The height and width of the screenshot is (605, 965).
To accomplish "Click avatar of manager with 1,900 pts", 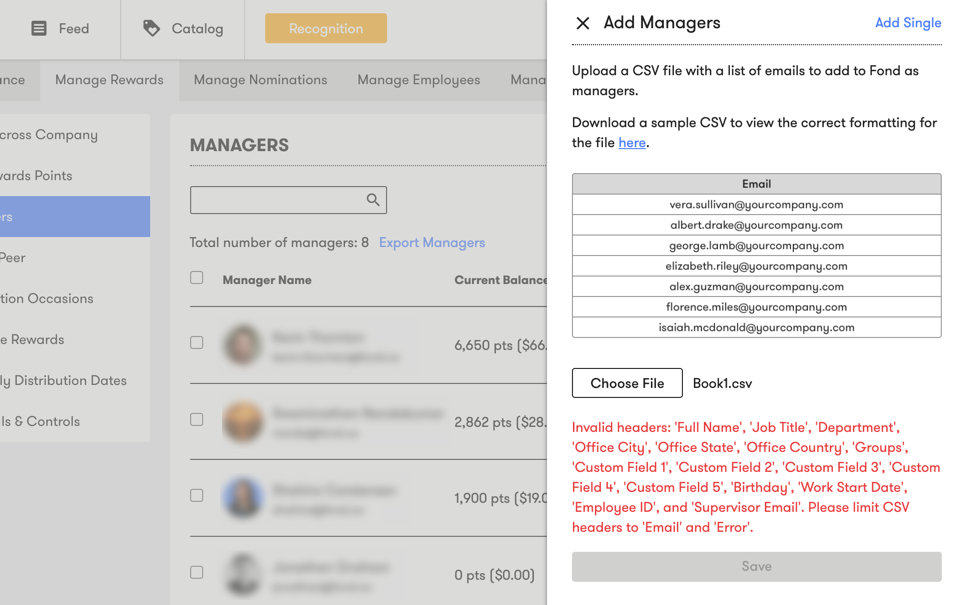I will pyautogui.click(x=242, y=497).
